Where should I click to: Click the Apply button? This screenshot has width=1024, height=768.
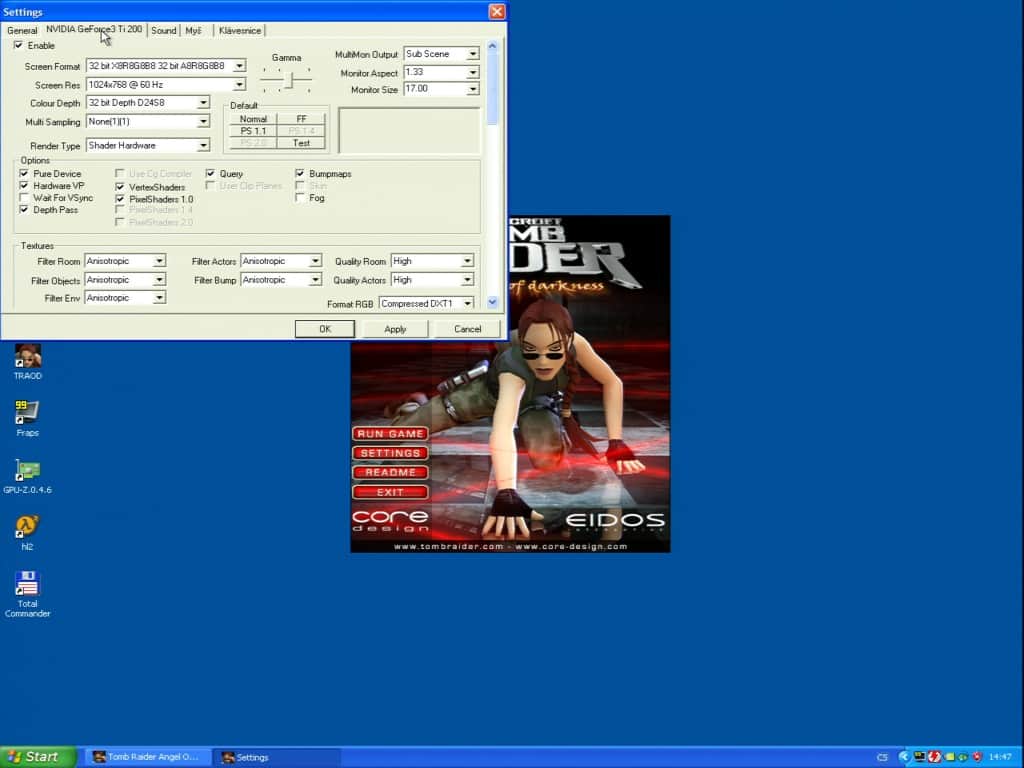[395, 329]
